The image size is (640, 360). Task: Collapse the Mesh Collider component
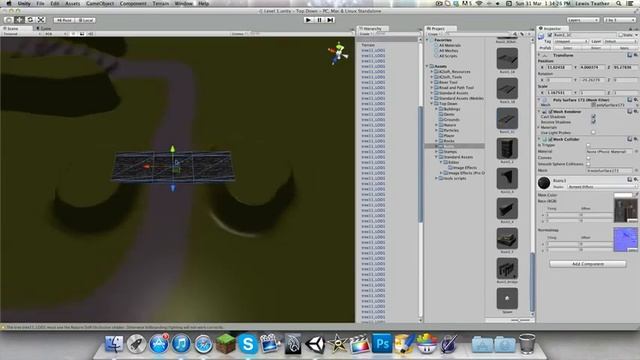coord(540,139)
